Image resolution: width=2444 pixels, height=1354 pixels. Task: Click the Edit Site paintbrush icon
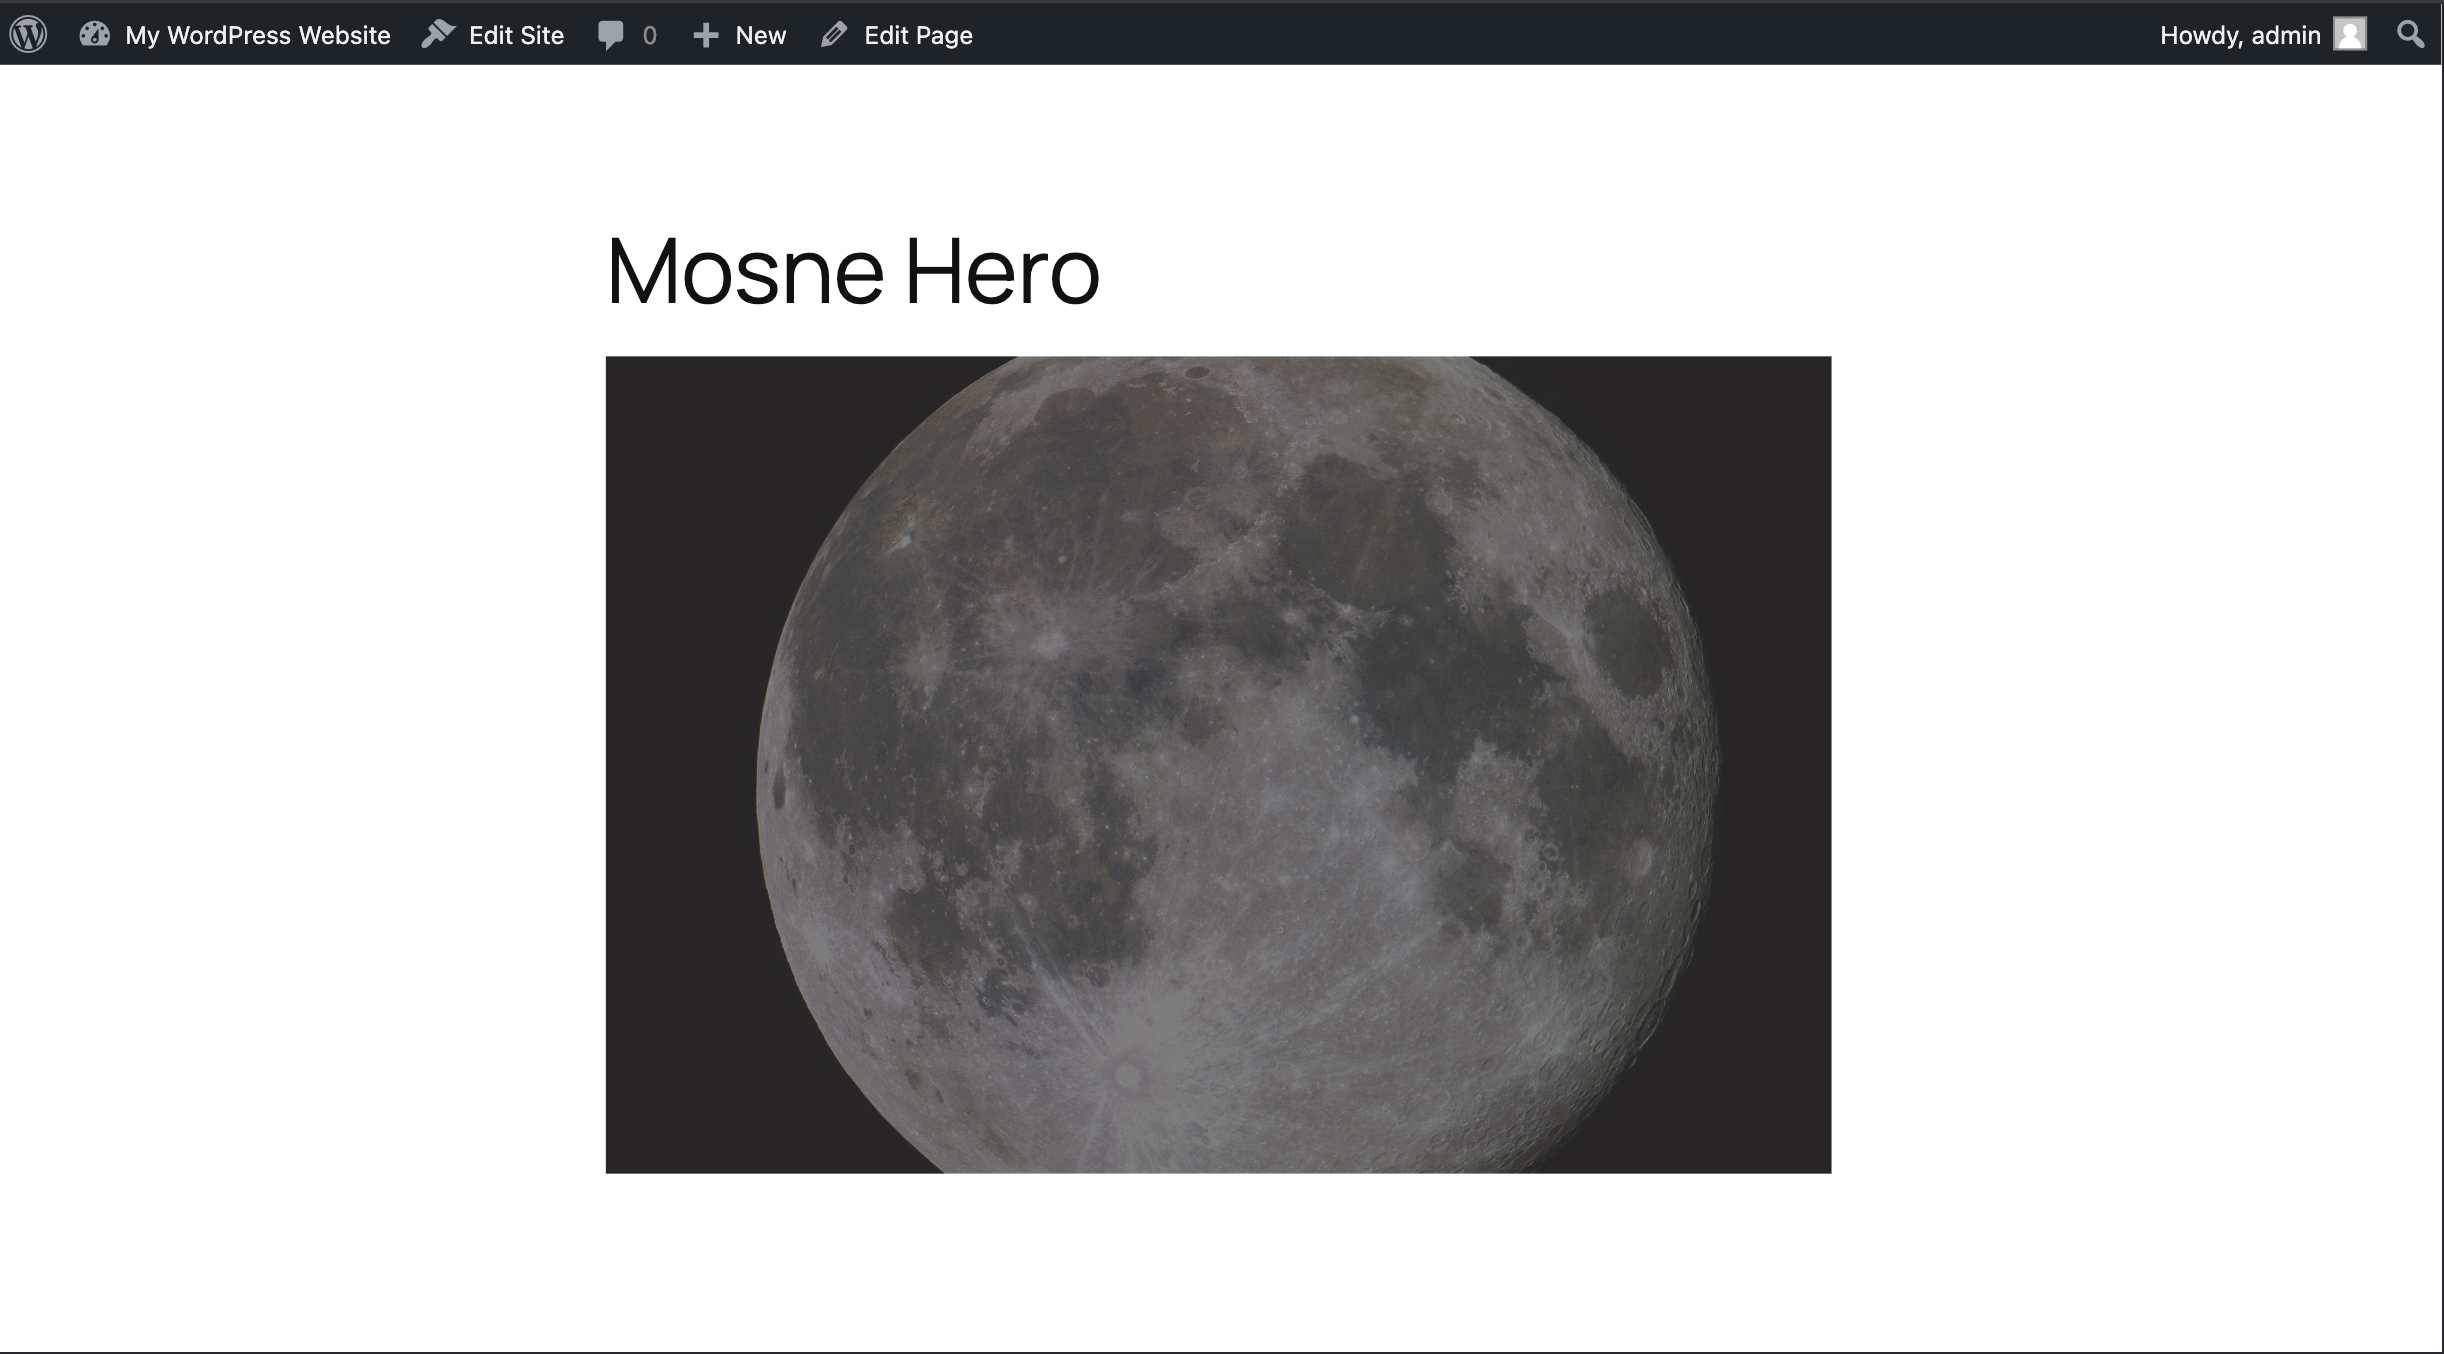(x=438, y=35)
